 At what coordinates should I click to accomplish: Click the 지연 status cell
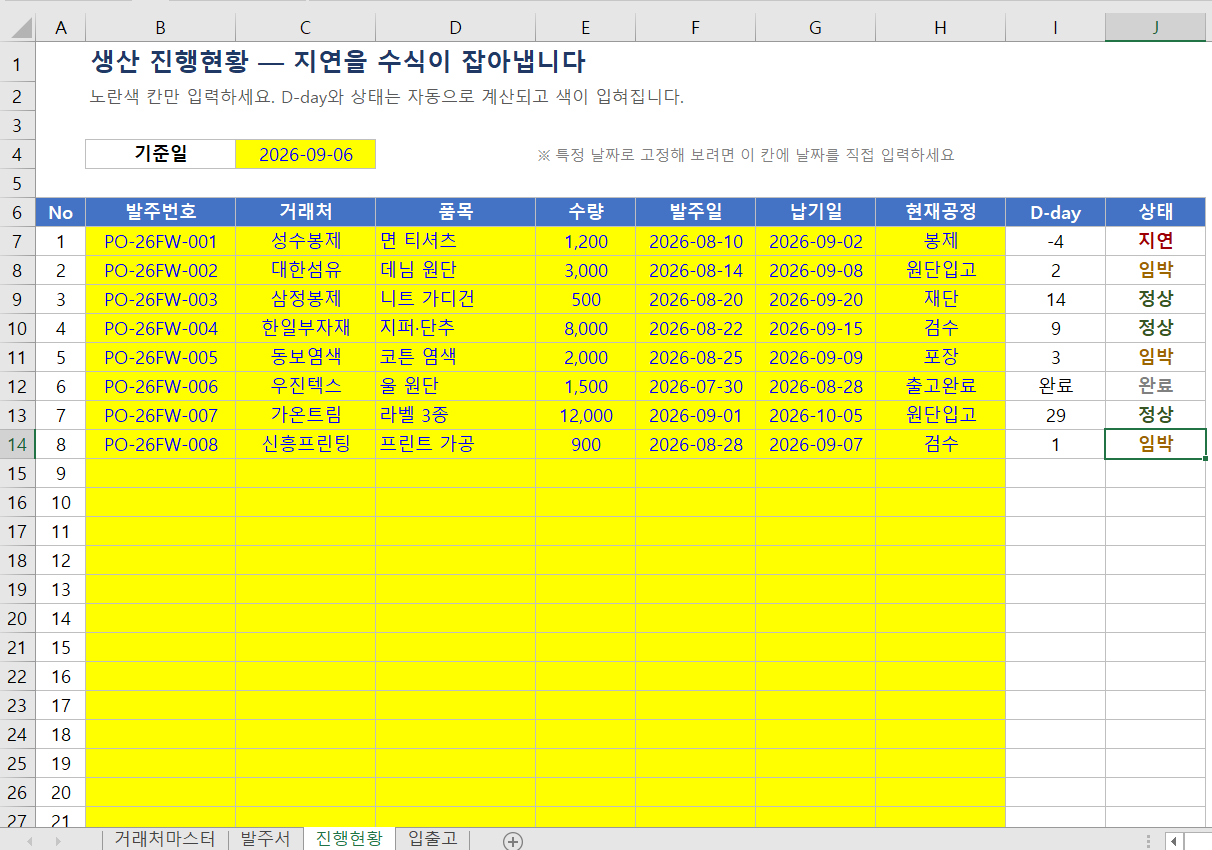coord(1156,241)
